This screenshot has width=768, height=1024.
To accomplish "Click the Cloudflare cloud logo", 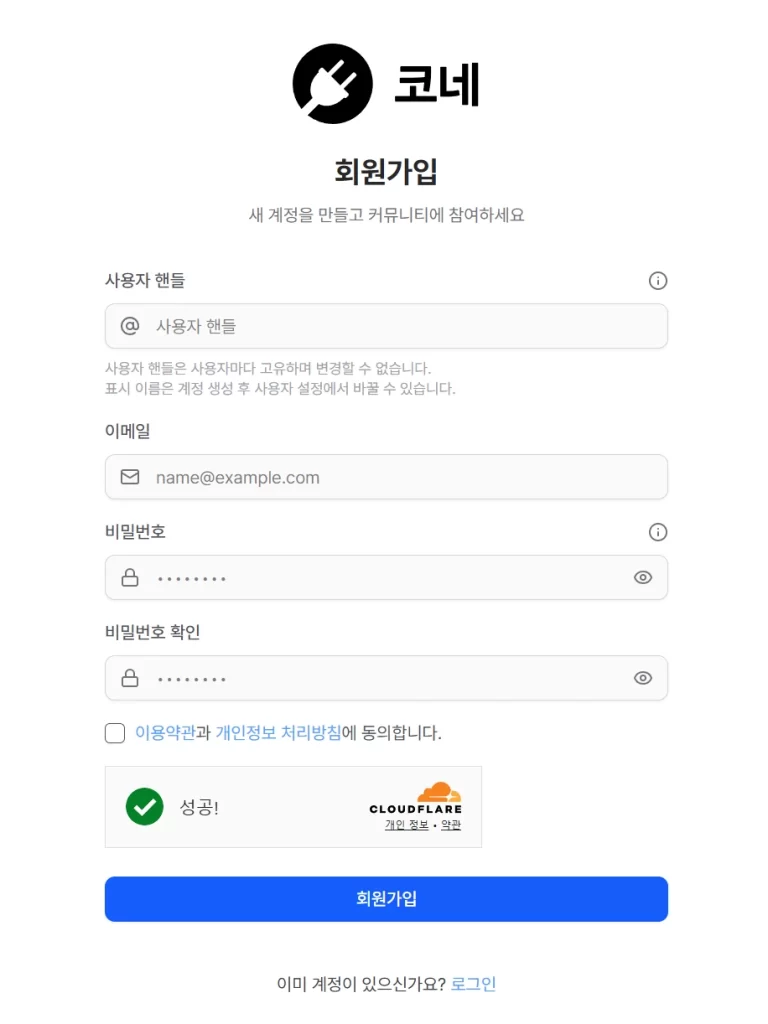I will pos(440,792).
